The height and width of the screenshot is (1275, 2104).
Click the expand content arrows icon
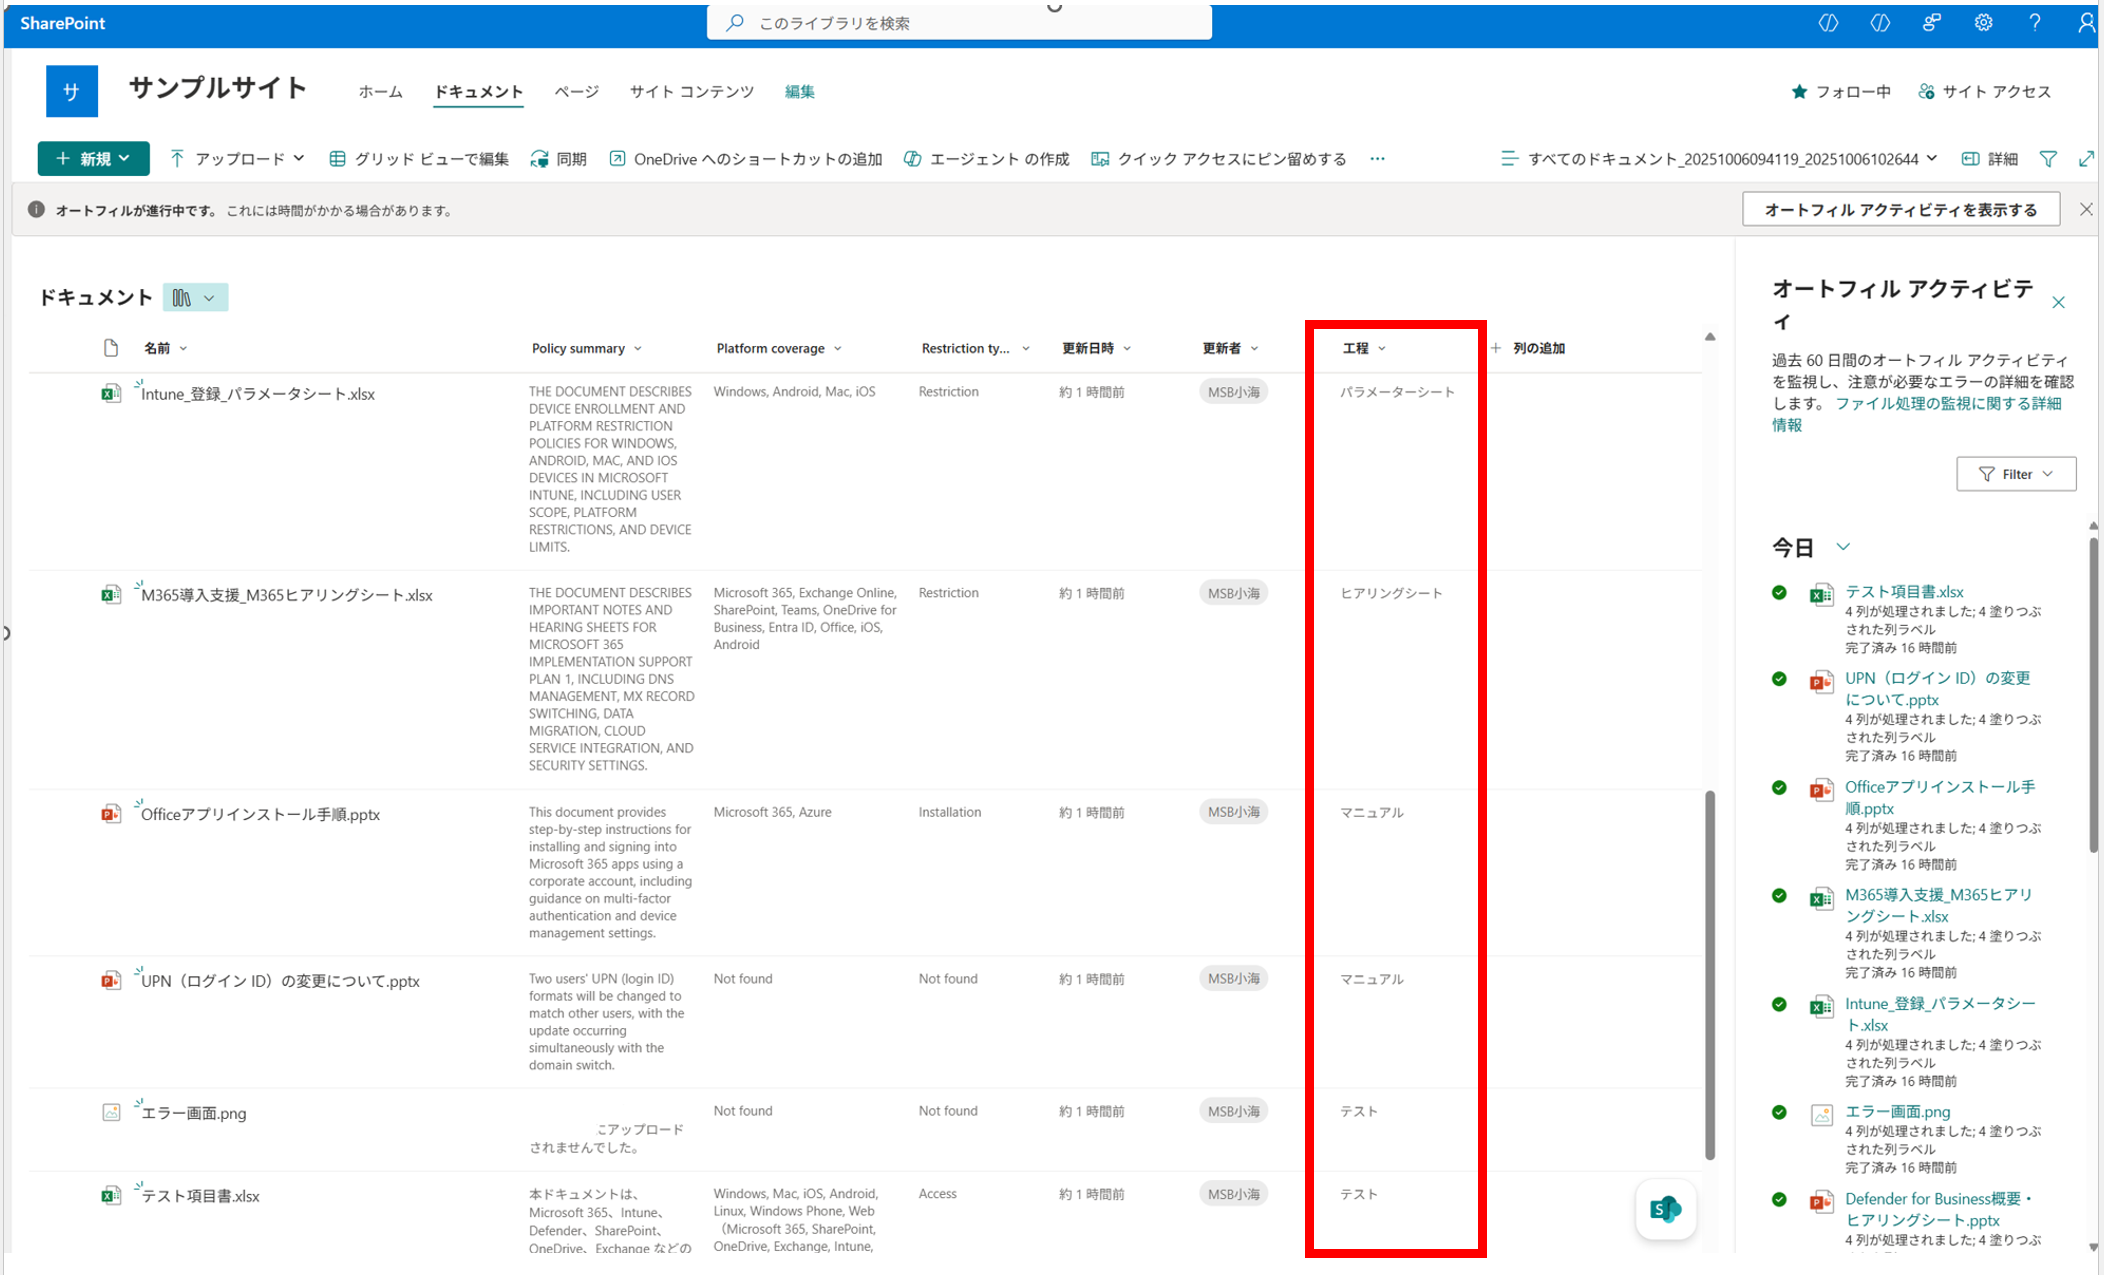[x=2086, y=159]
